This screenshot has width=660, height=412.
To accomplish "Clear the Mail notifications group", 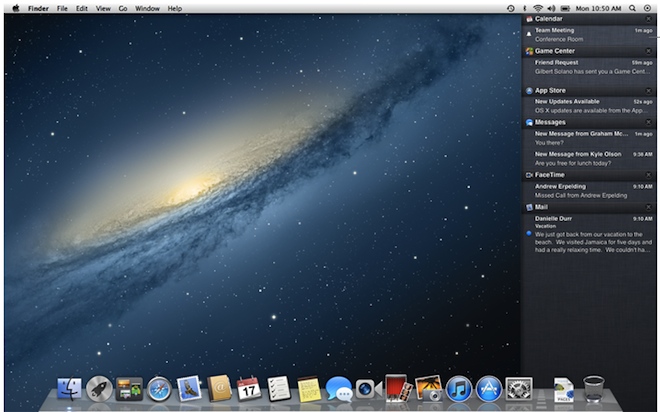I will point(648,206).
